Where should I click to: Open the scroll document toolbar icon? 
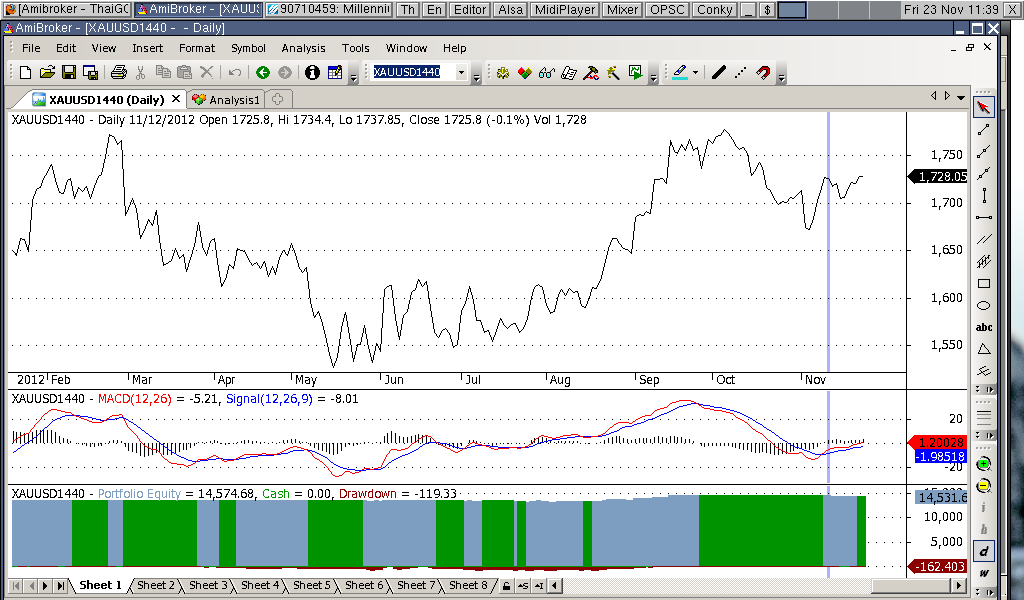click(569, 72)
